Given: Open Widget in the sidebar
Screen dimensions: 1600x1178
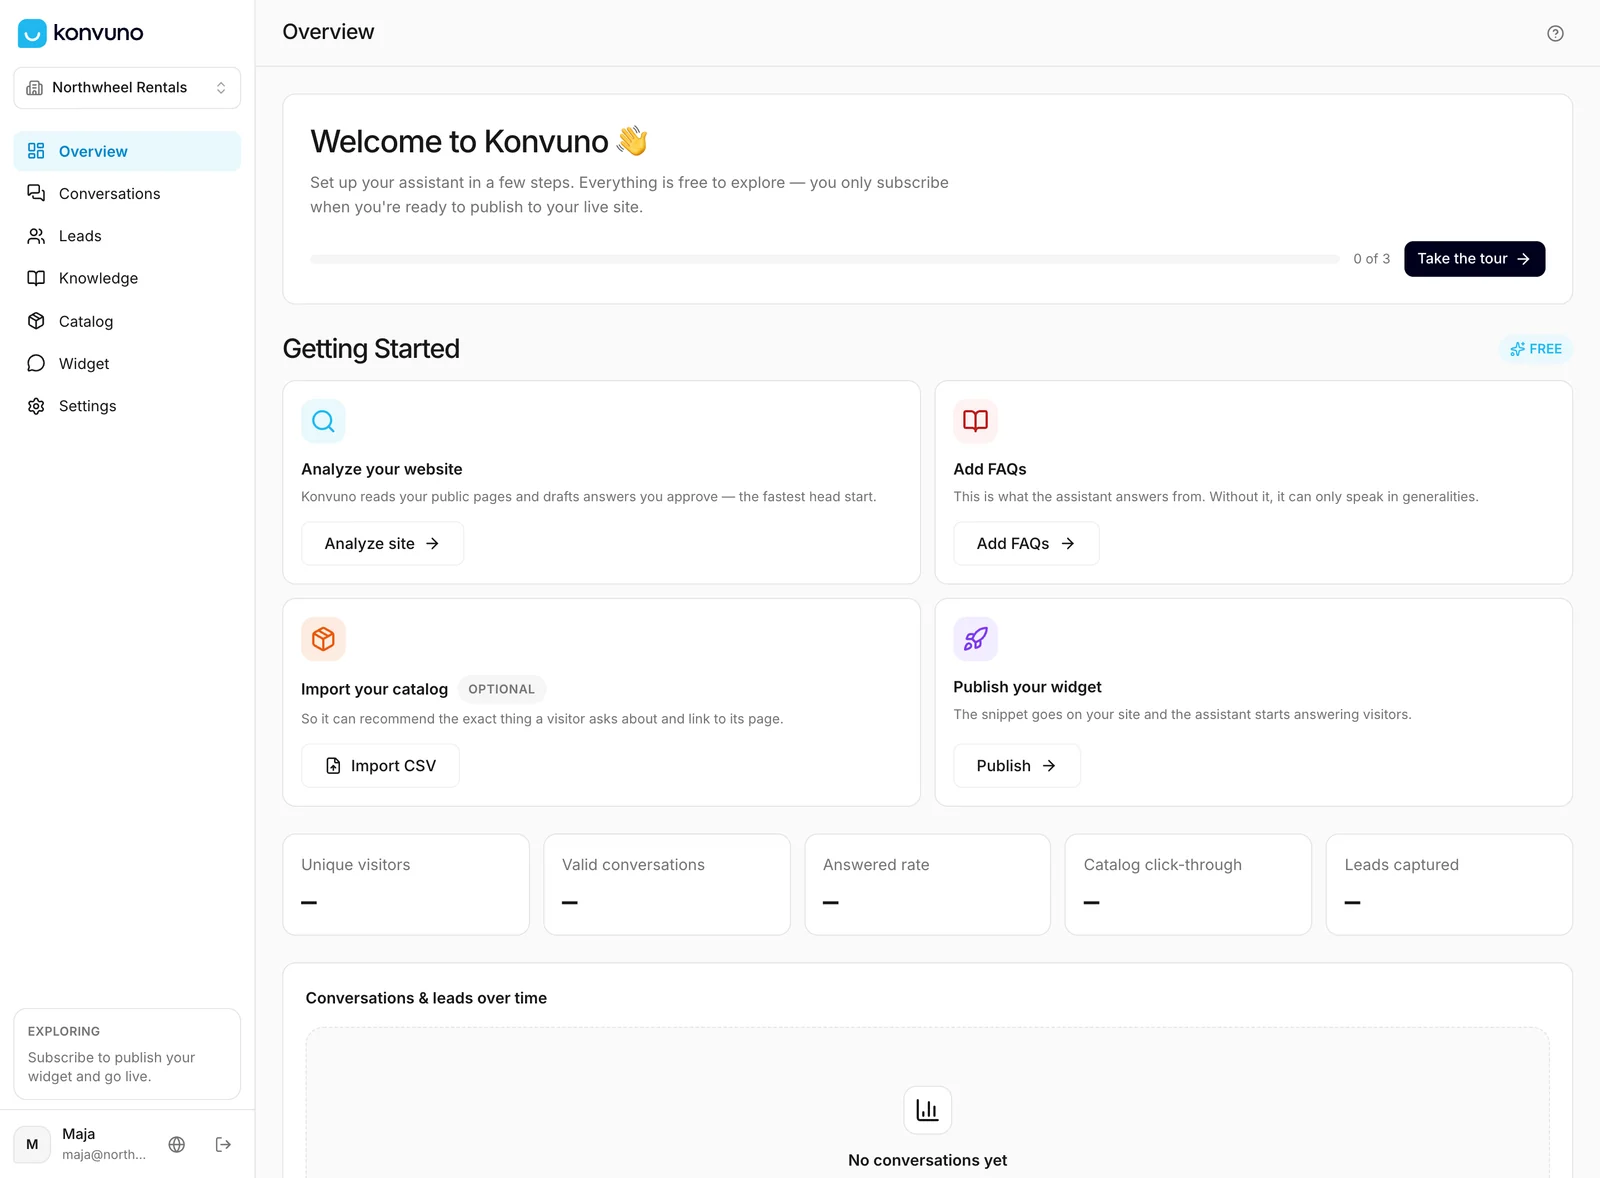Looking at the screenshot, I should 127,363.
